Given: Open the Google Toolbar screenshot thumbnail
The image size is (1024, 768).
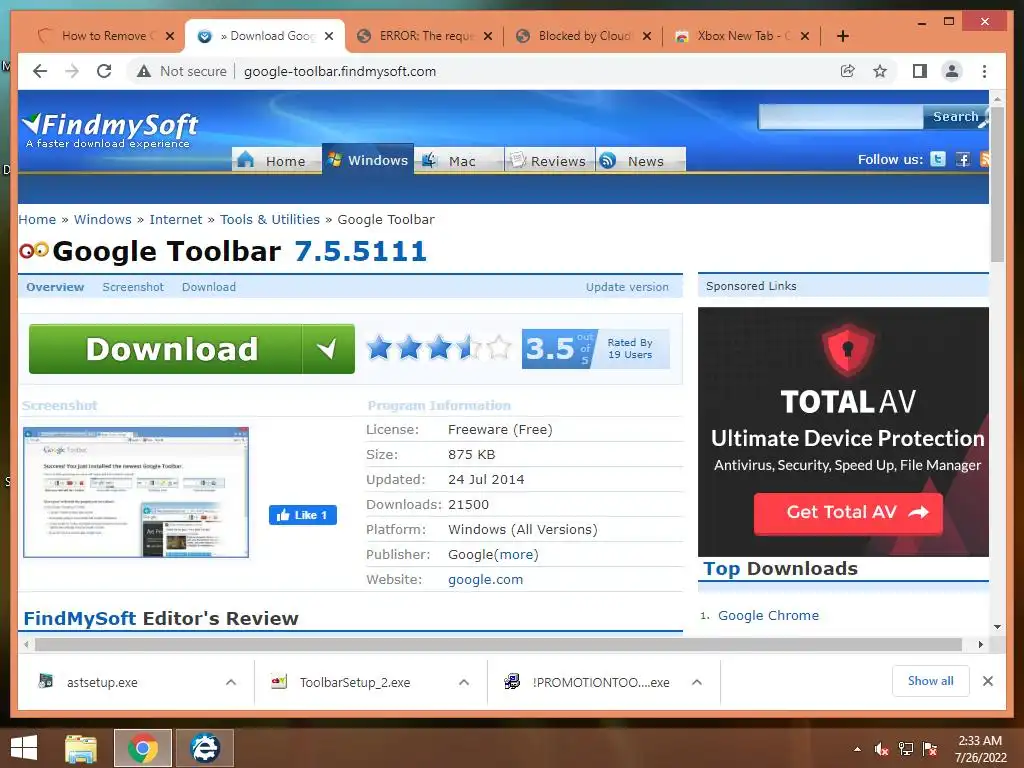Looking at the screenshot, I should [x=136, y=492].
